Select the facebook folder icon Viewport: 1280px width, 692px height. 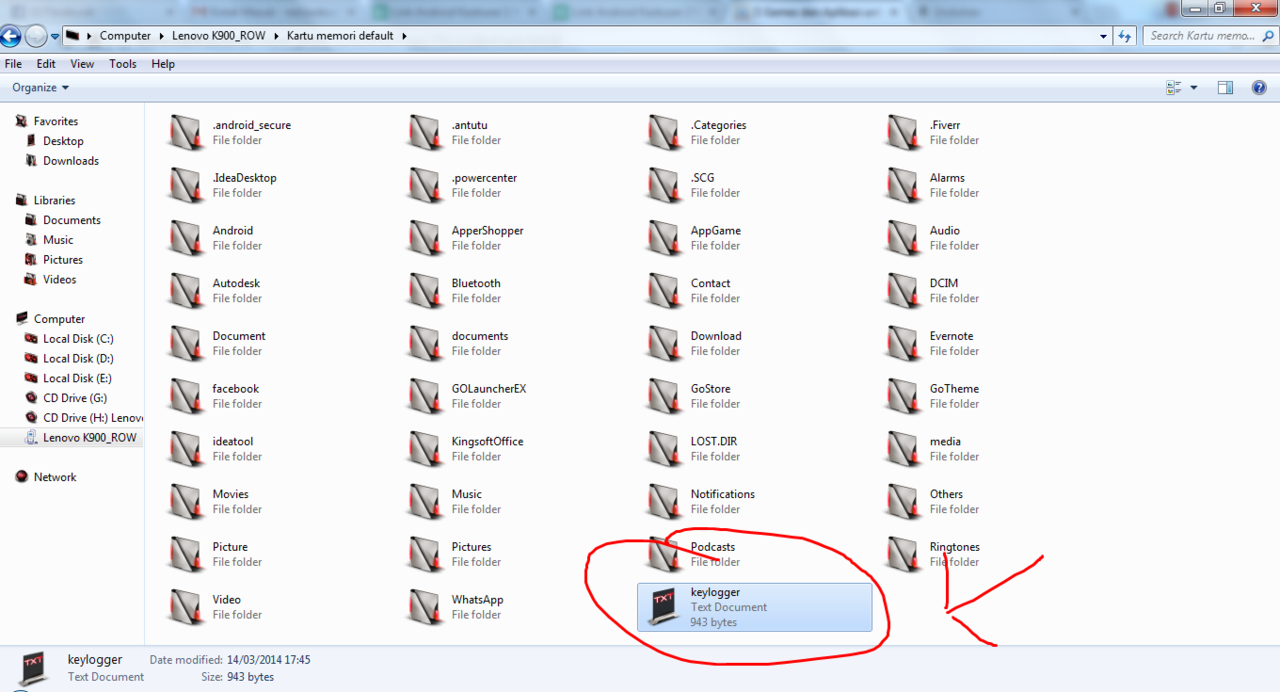click(x=186, y=396)
